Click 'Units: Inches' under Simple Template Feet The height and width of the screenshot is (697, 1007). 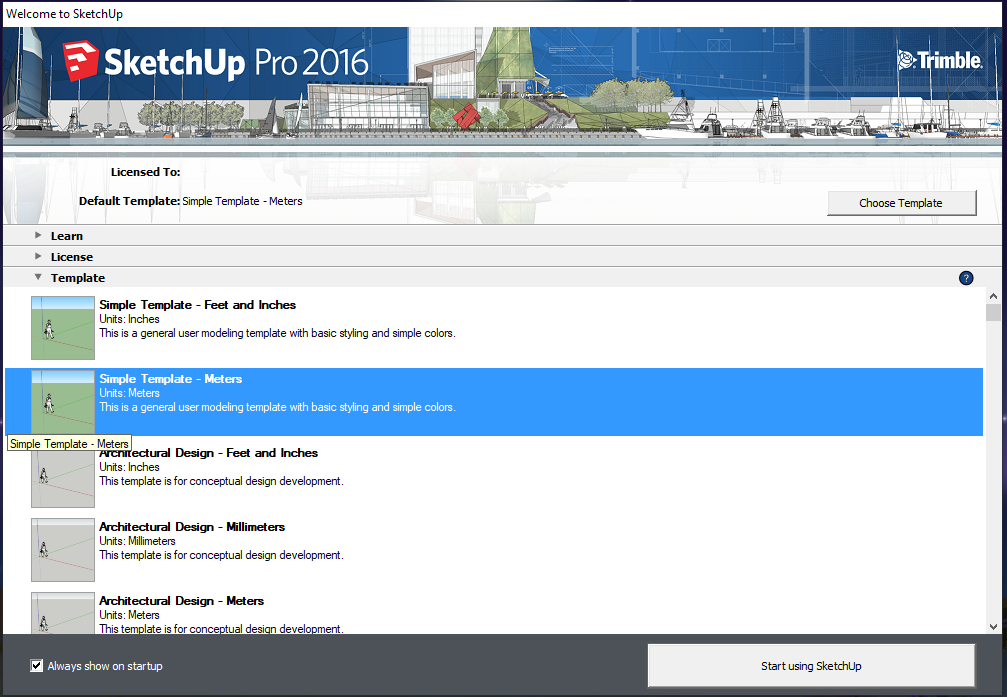tap(129, 319)
